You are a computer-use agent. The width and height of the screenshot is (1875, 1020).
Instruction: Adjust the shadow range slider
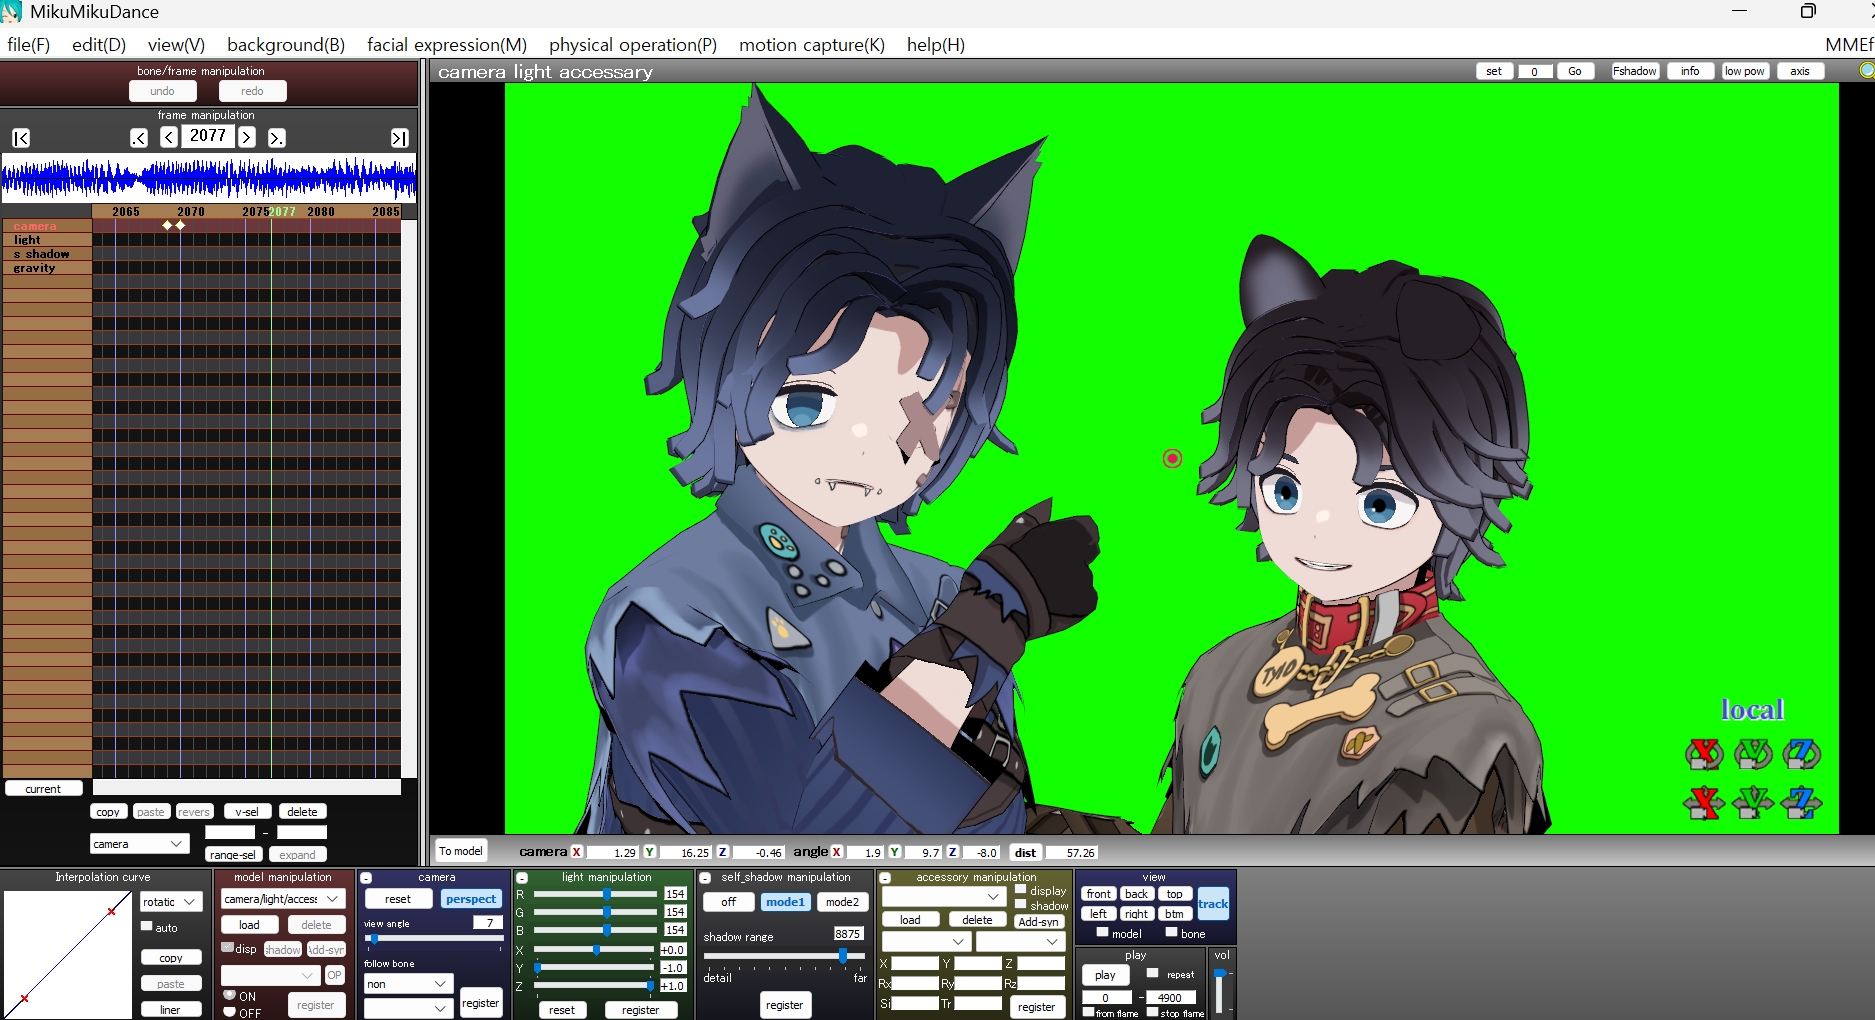(x=843, y=956)
